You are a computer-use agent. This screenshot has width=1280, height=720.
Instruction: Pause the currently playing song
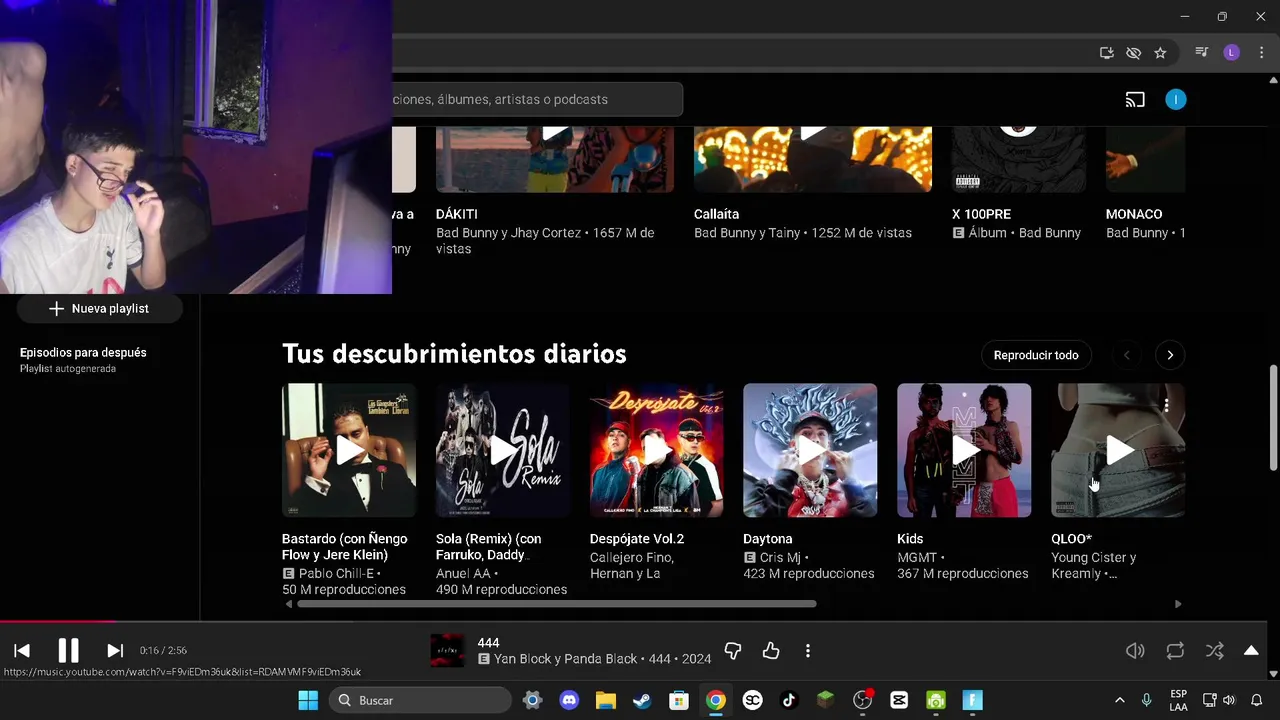pos(68,650)
